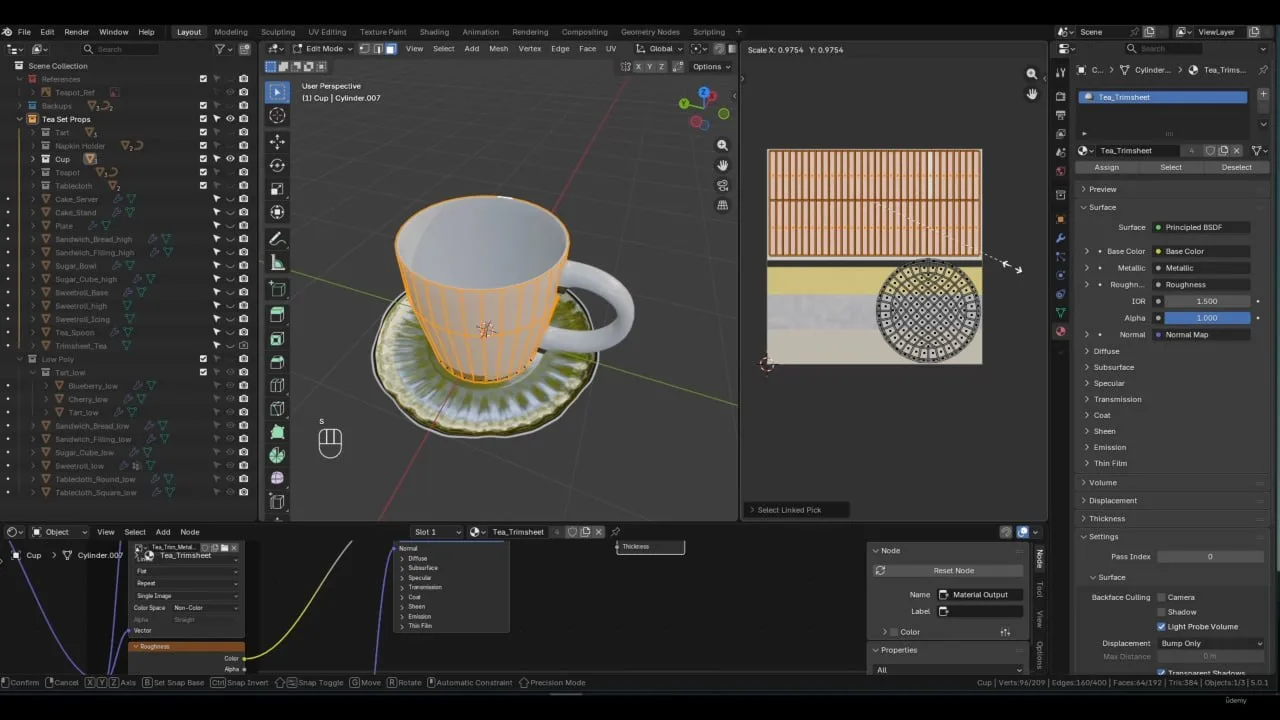Click the Assign material button
Viewport: 1280px width, 720px height.
coord(1107,167)
